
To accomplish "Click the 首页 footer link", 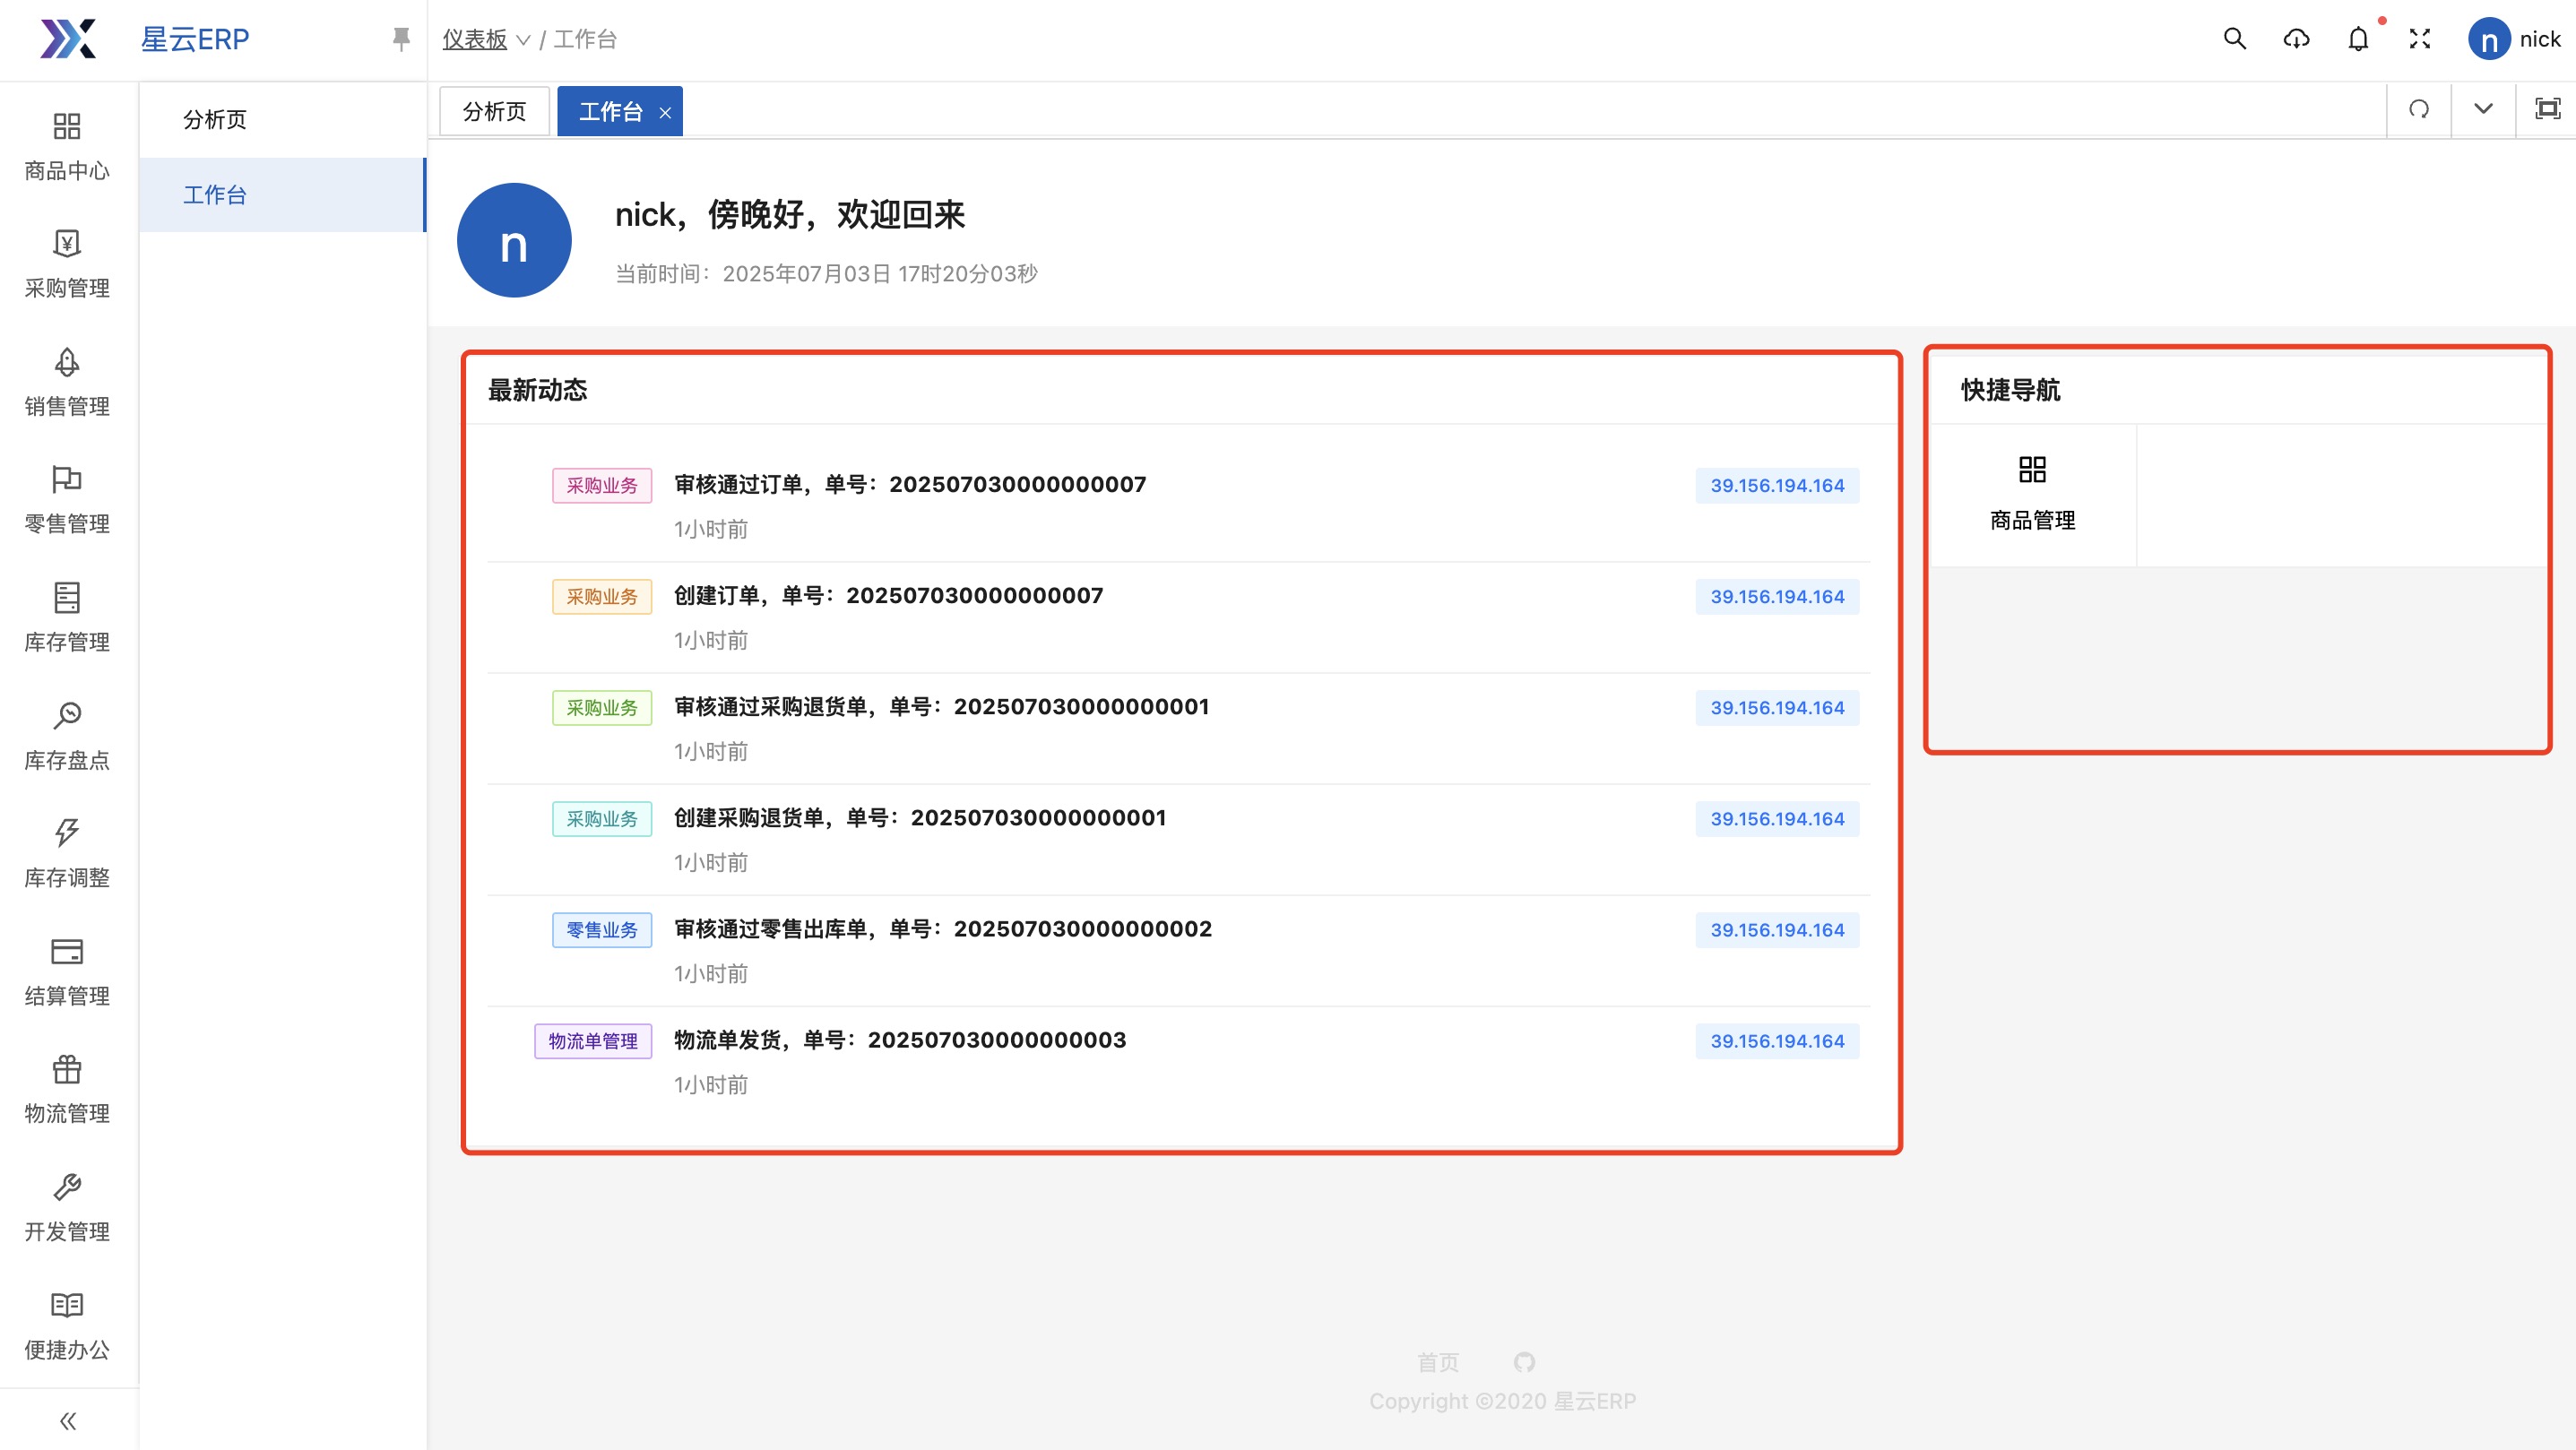I will tap(1437, 1362).
